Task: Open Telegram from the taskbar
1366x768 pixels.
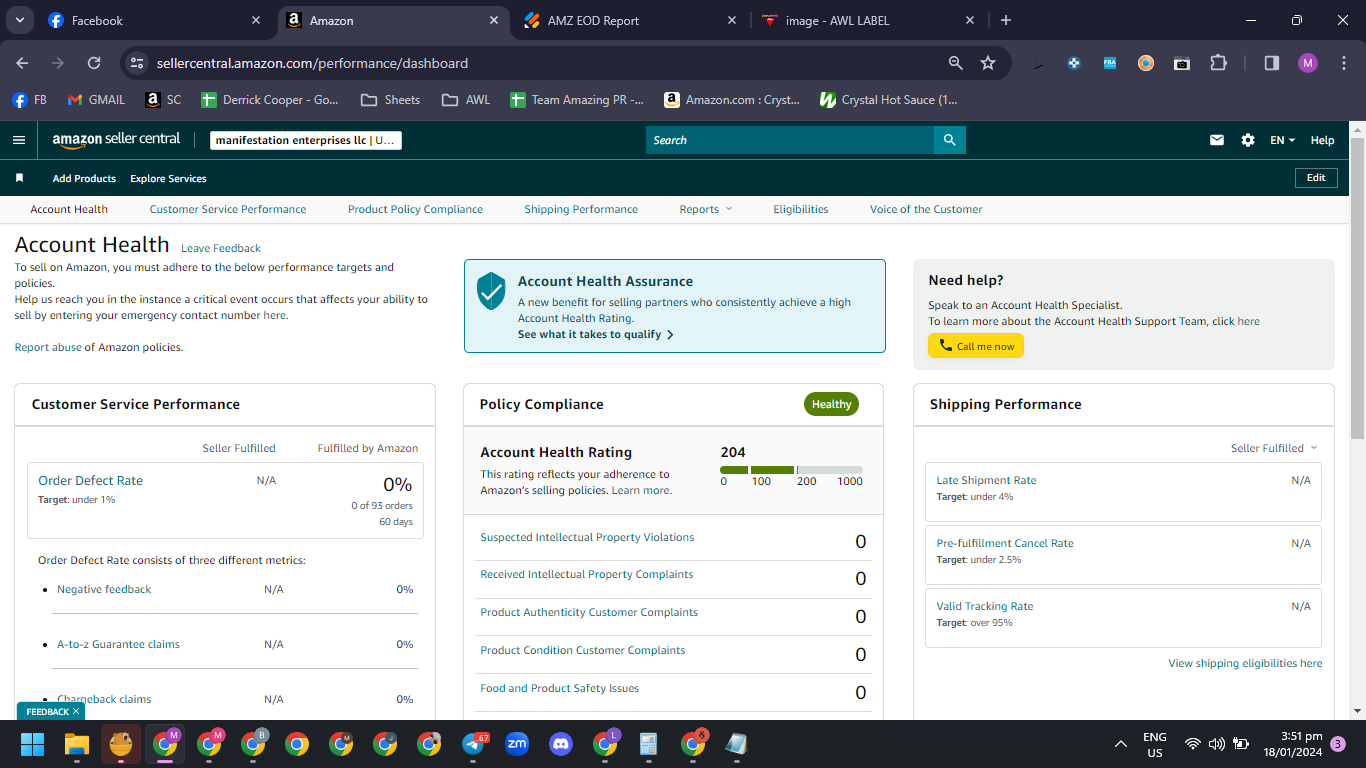Action: tap(474, 744)
